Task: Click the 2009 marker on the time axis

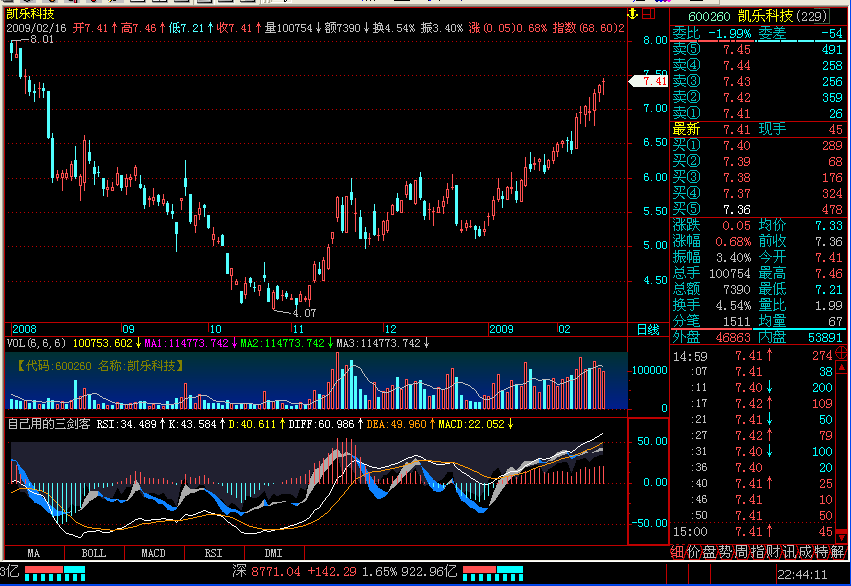Action: point(501,329)
